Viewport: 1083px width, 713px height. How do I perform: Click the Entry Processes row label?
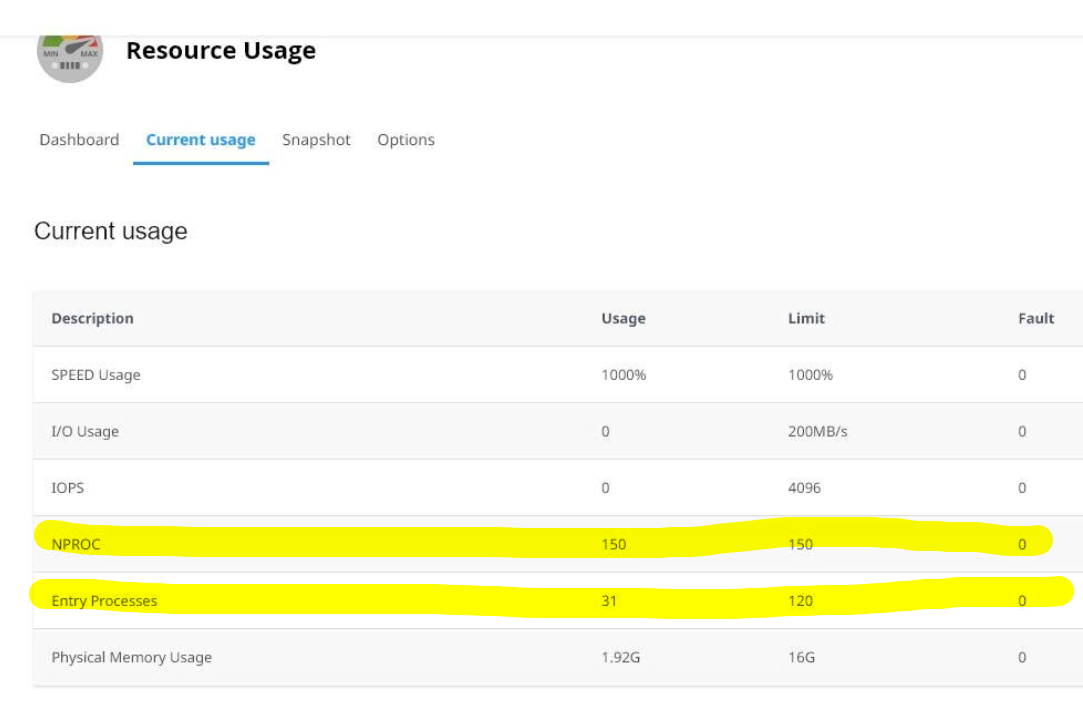click(x=104, y=601)
